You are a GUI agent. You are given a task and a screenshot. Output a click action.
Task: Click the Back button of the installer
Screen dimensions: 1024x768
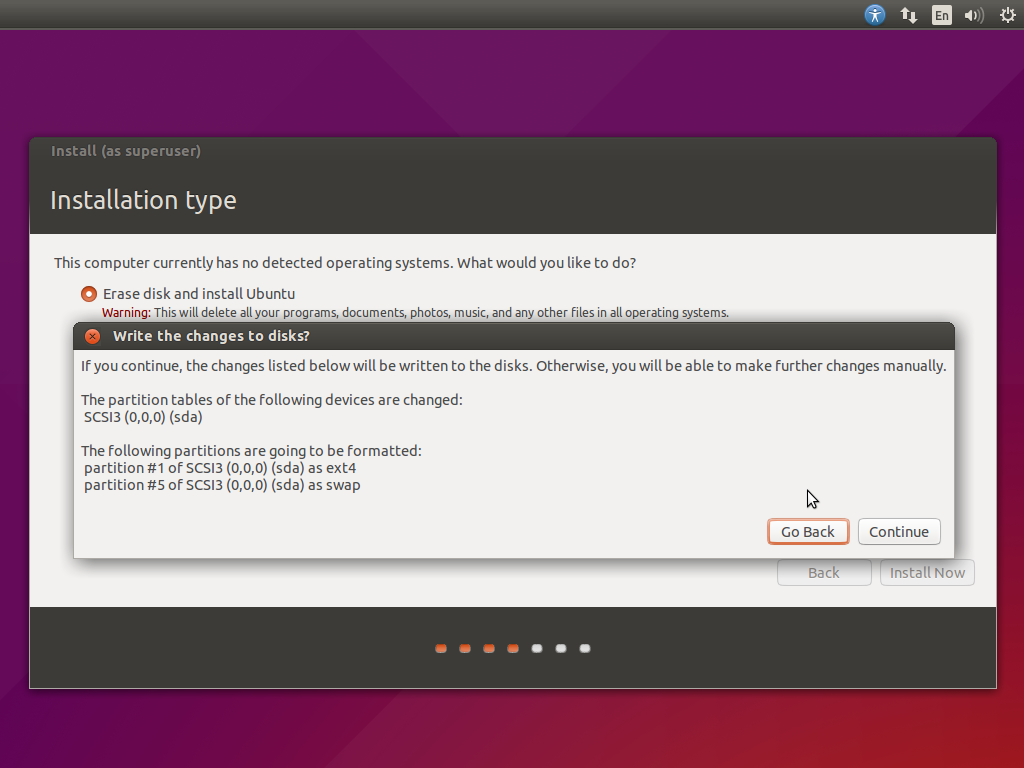pyautogui.click(x=823, y=573)
